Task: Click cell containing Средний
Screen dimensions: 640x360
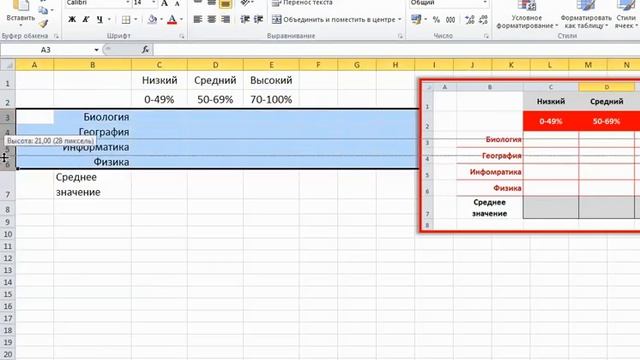Action: (x=215, y=80)
